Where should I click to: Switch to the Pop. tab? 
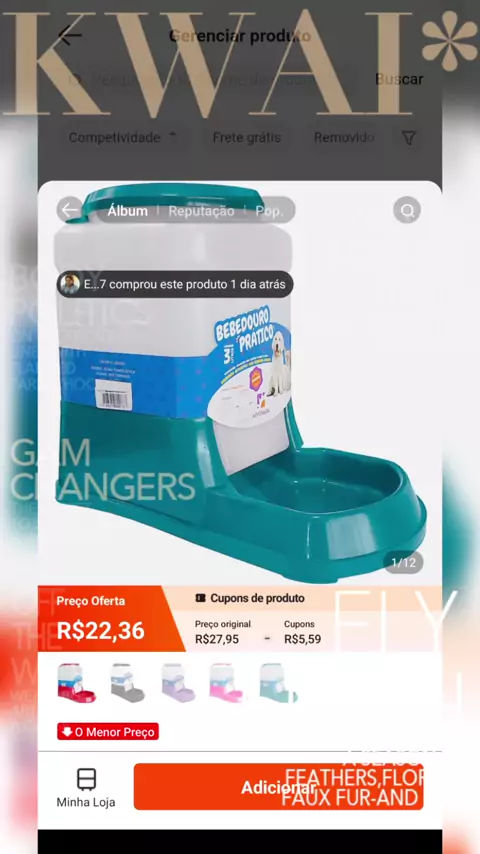coord(270,211)
